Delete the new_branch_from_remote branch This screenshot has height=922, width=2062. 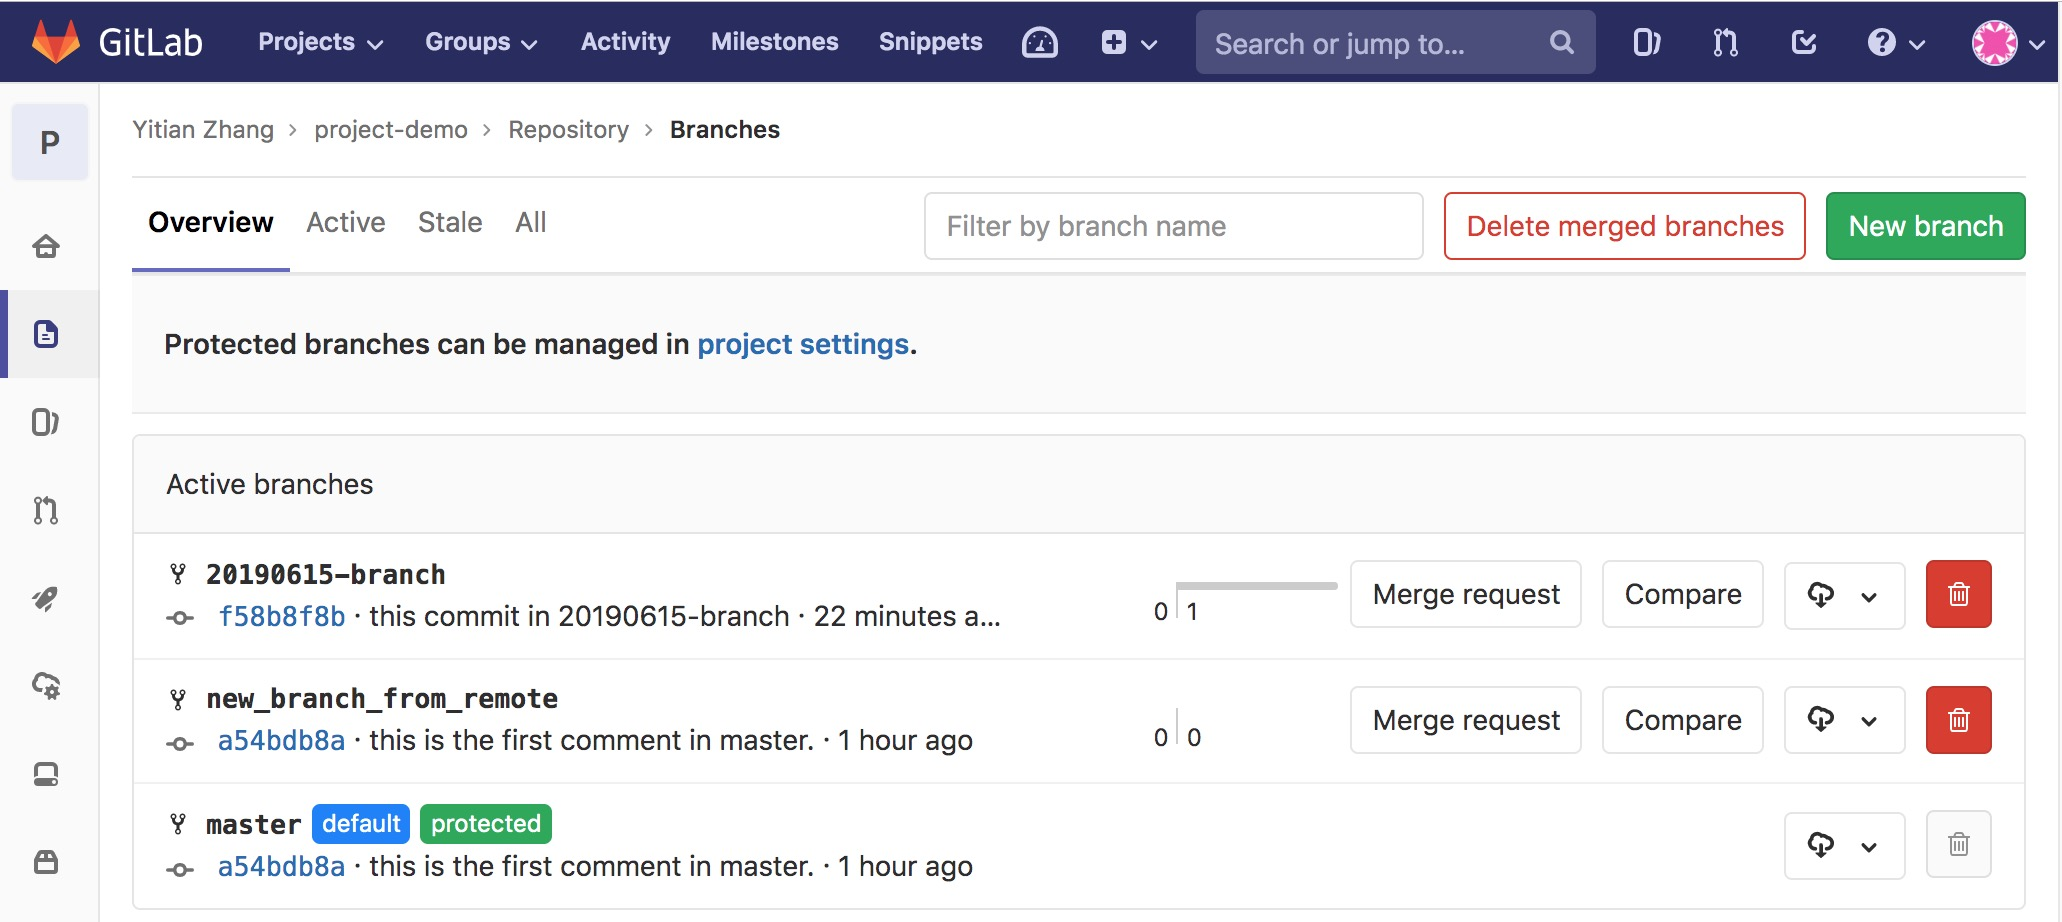(1959, 719)
